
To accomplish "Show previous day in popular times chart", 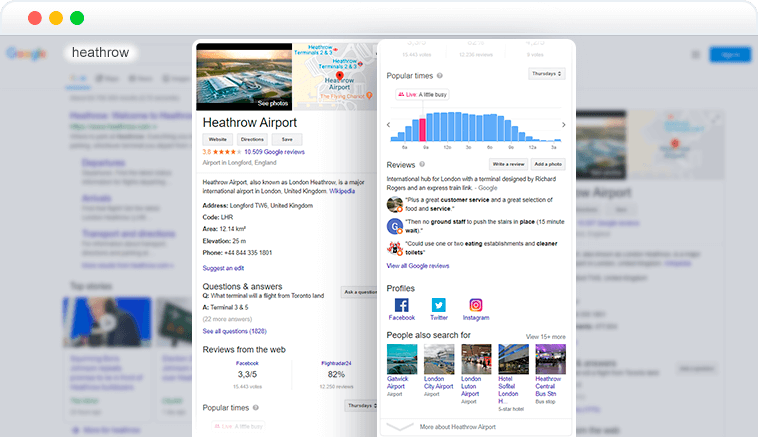I will 389,125.
